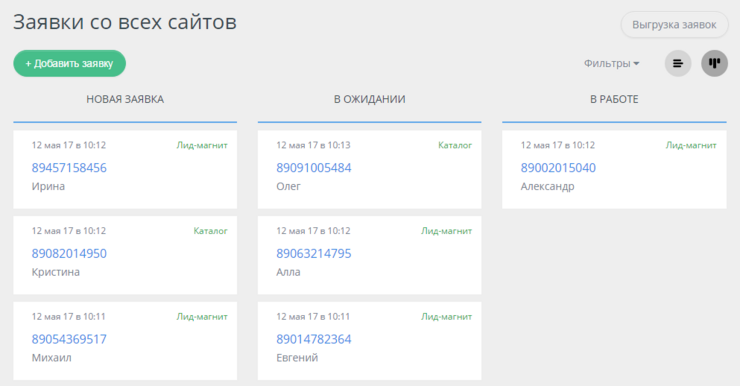Click Лид-магнит tag on Евгений card
The image size is (740, 386).
pos(446,317)
